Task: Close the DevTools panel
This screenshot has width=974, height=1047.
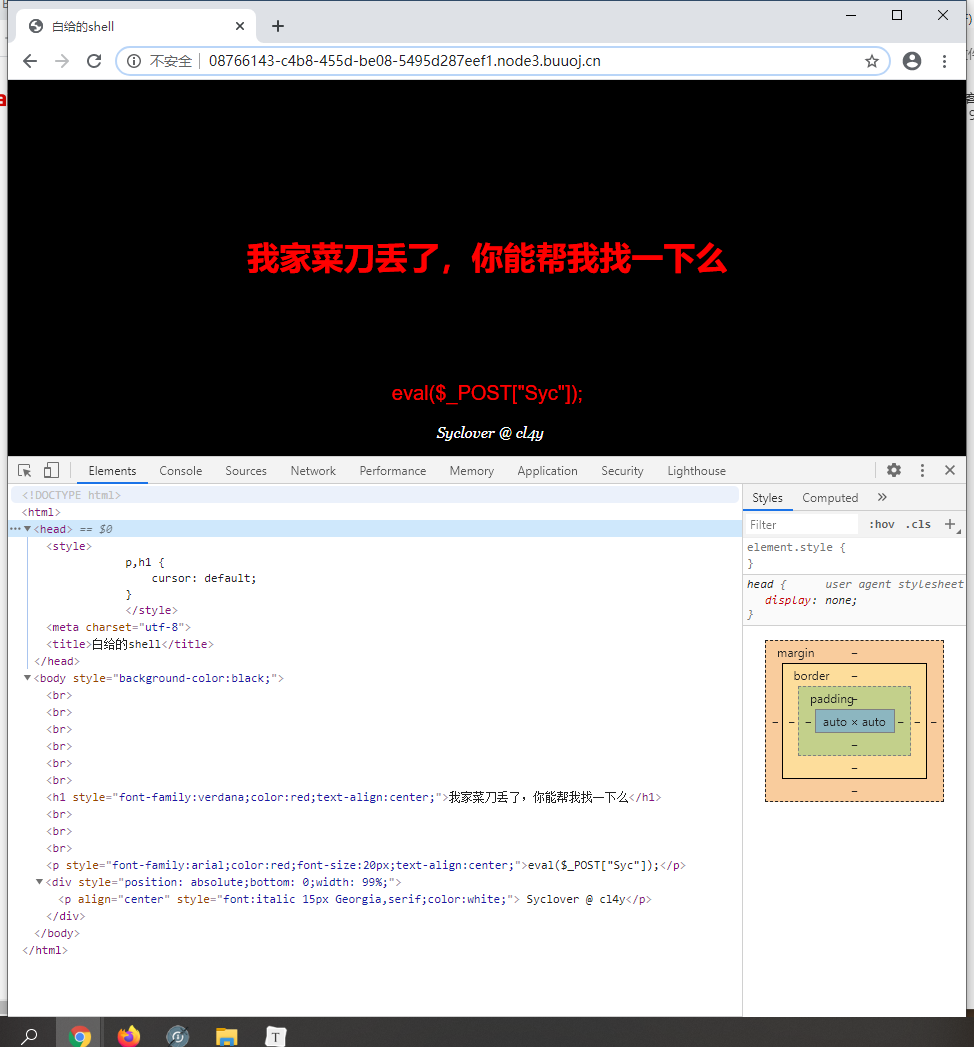Action: pos(950,470)
